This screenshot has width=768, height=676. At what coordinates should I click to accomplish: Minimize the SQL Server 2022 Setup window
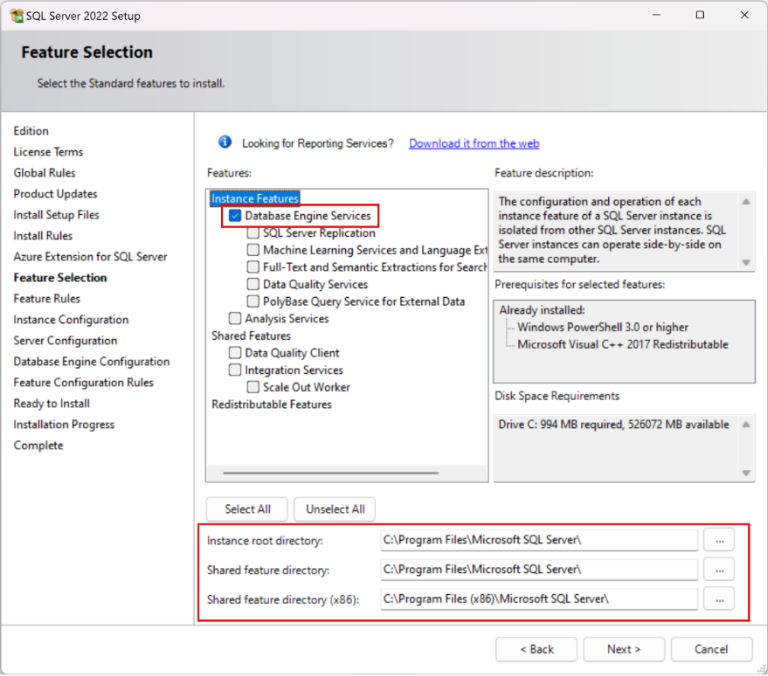point(656,15)
